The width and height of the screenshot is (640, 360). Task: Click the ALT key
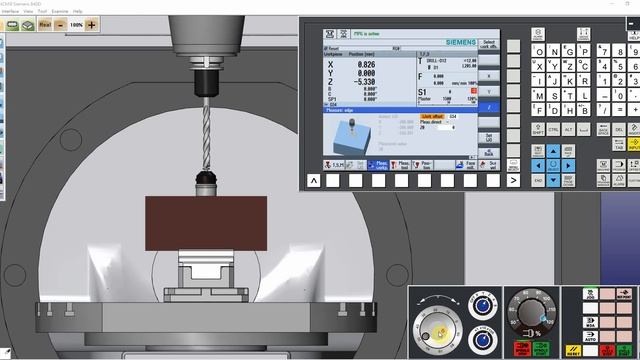pyautogui.click(x=568, y=130)
